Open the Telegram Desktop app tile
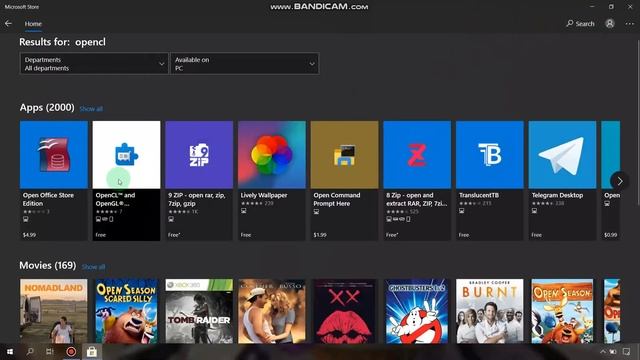The image size is (640, 360). coord(562,180)
